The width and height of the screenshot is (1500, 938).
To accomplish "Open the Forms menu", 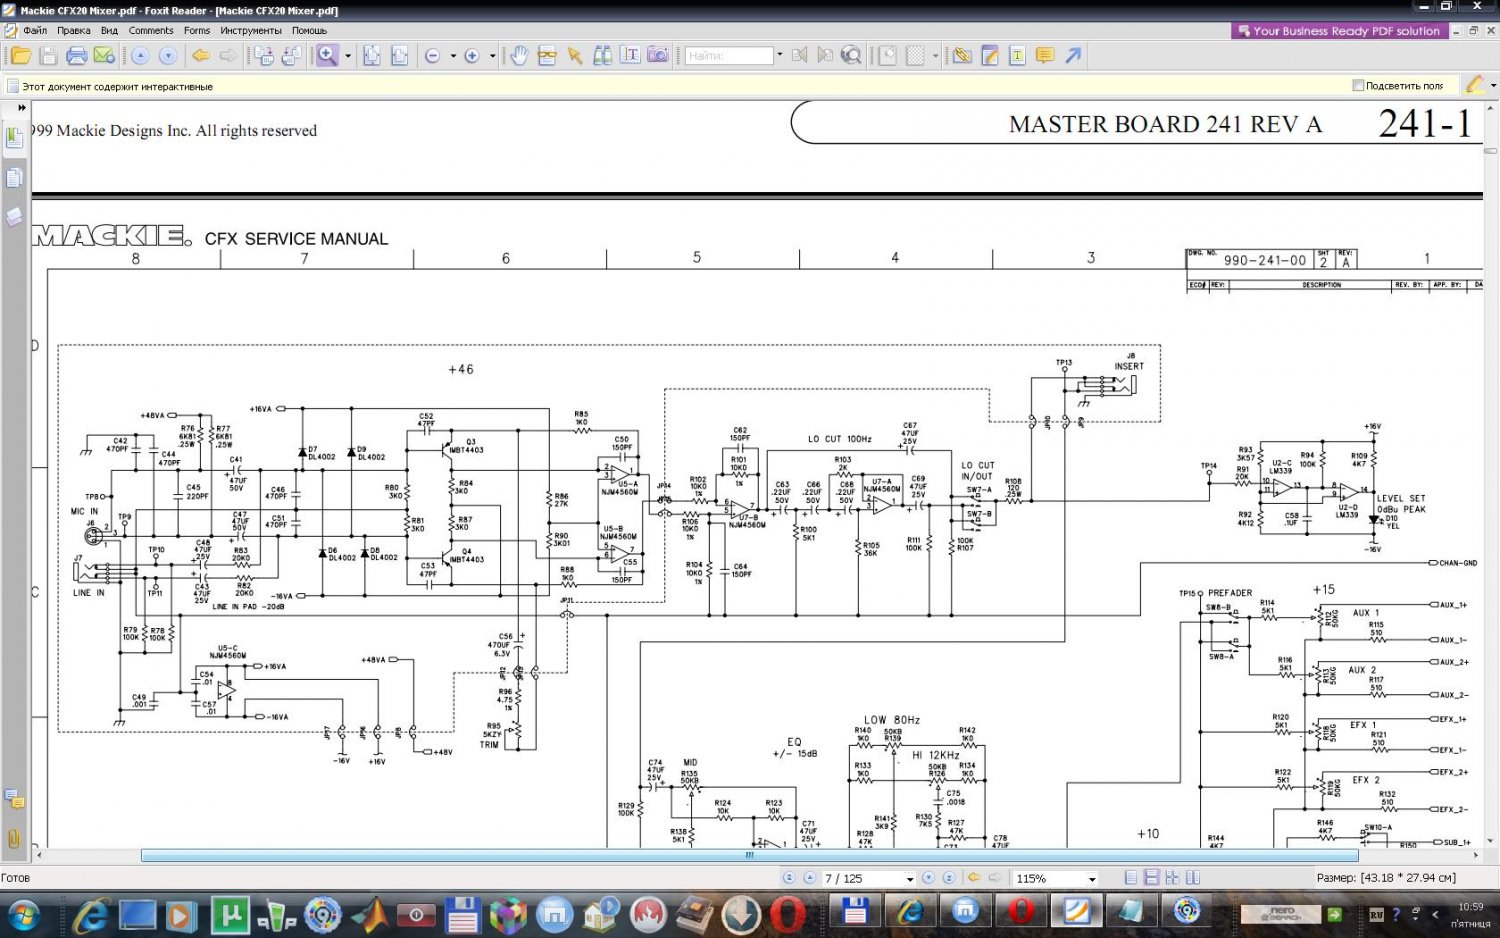I will [x=197, y=30].
